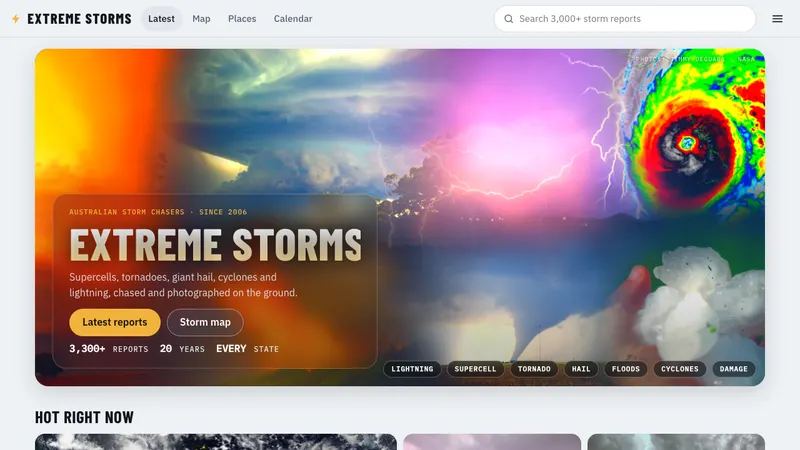Click the 20 years stat

coord(182,349)
